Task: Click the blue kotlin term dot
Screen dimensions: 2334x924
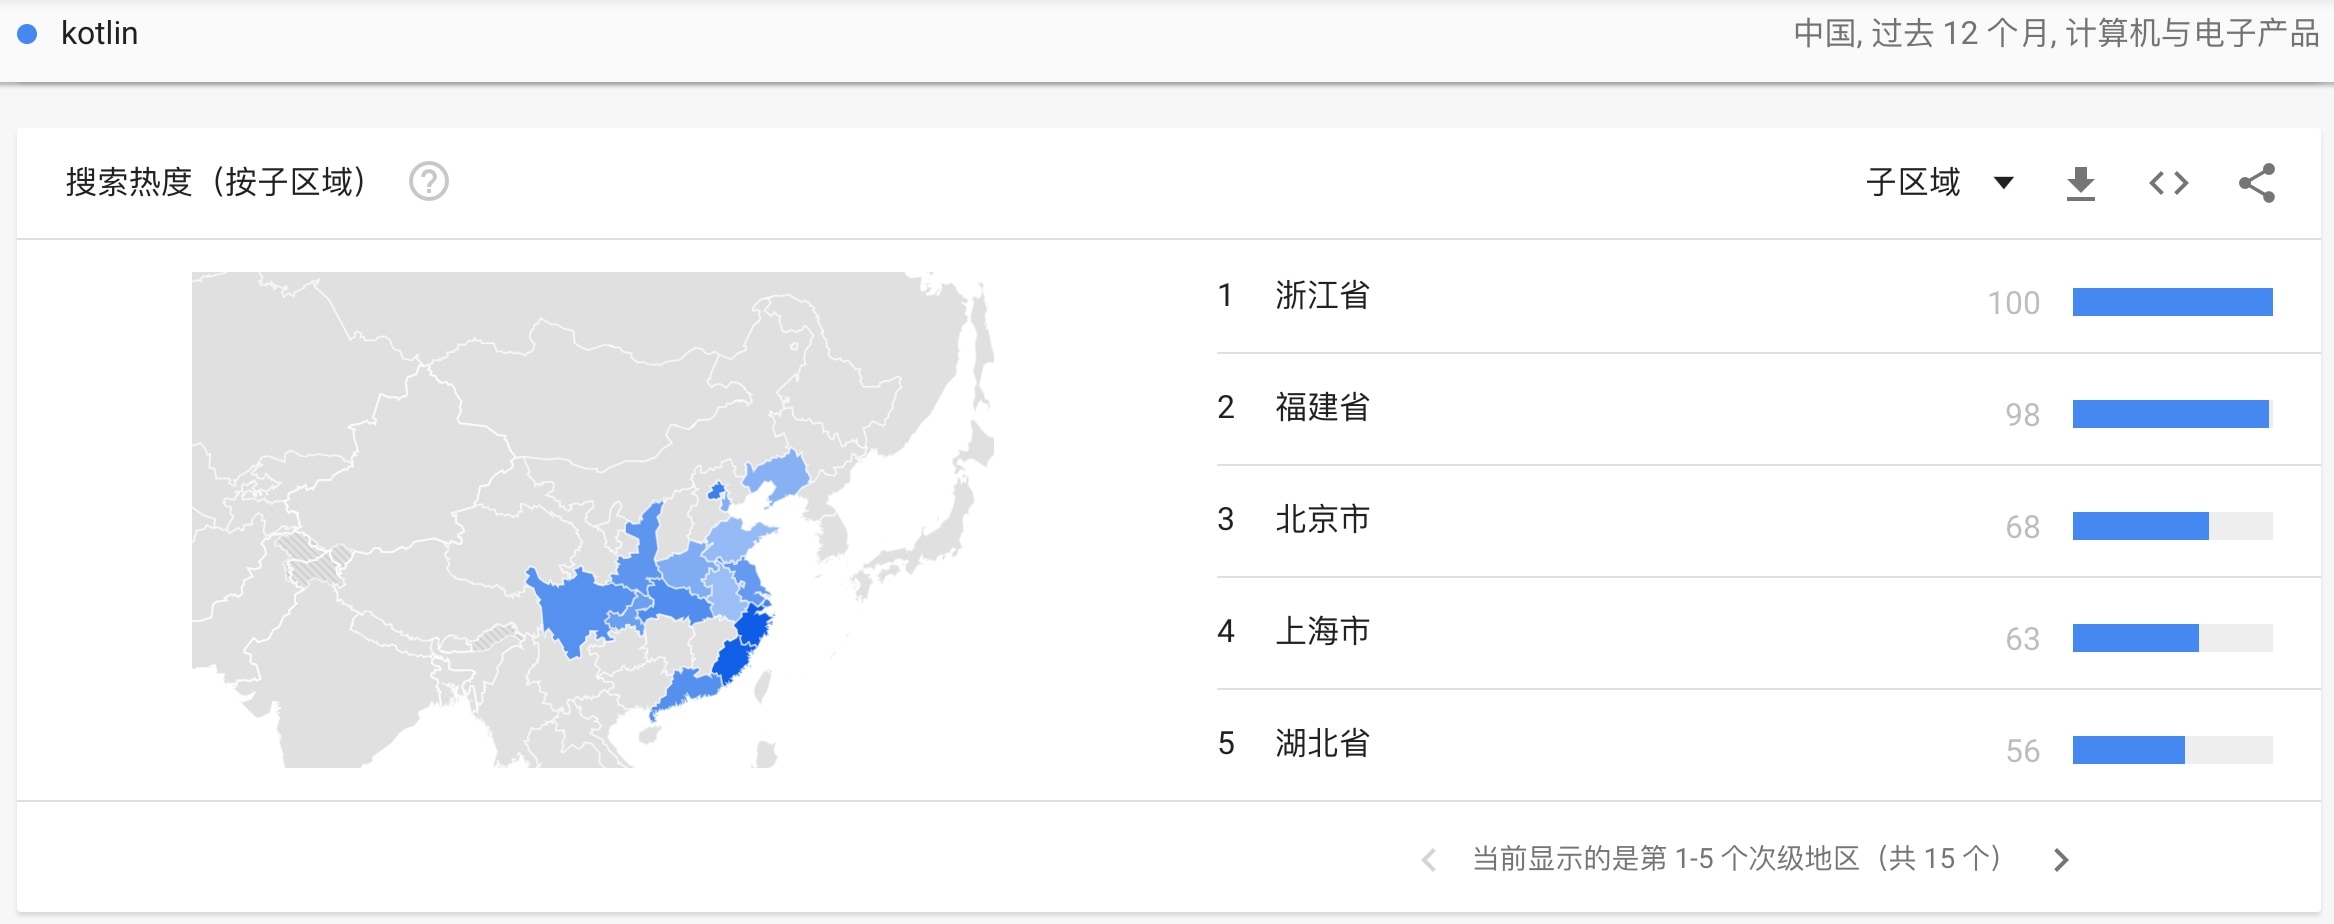Action: pos(28,34)
